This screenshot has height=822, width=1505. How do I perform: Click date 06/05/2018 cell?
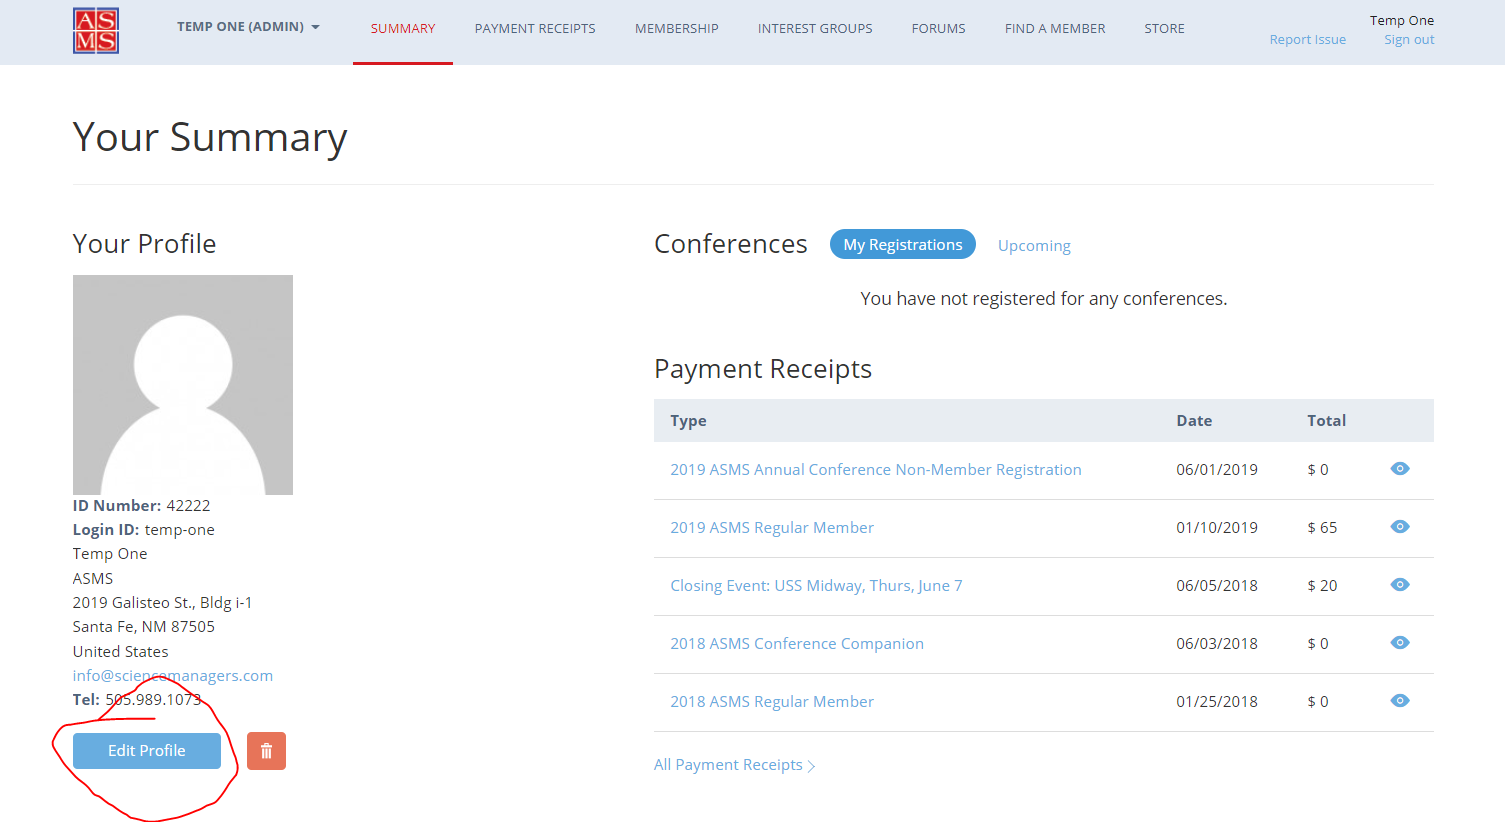tap(1217, 586)
